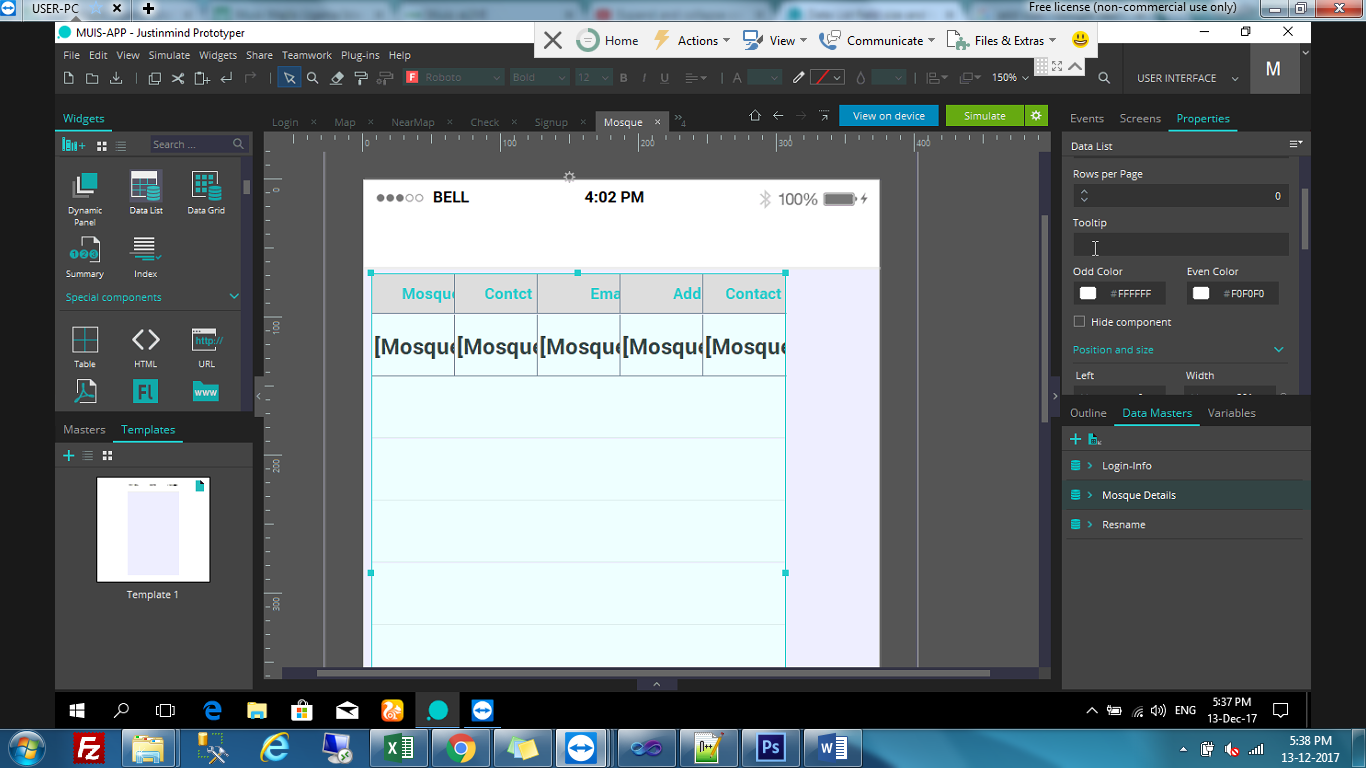Select the Data Grid widget
1366x768 pixels.
(206, 192)
